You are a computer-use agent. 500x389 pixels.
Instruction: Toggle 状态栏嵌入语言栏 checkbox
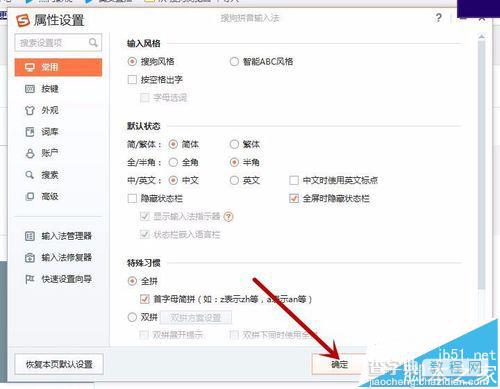coord(145,234)
